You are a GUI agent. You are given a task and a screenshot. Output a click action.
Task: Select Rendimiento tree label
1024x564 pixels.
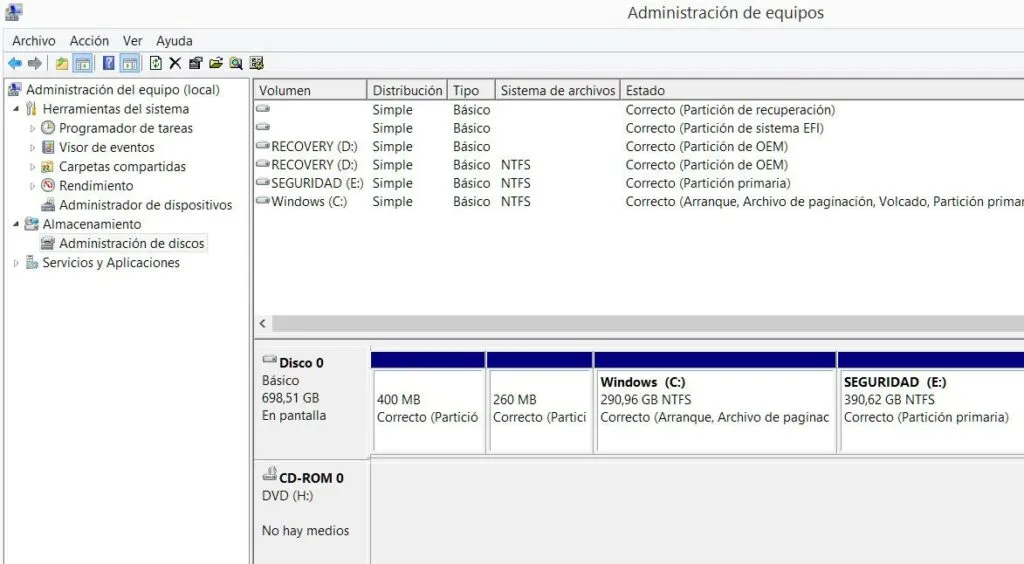(x=96, y=186)
